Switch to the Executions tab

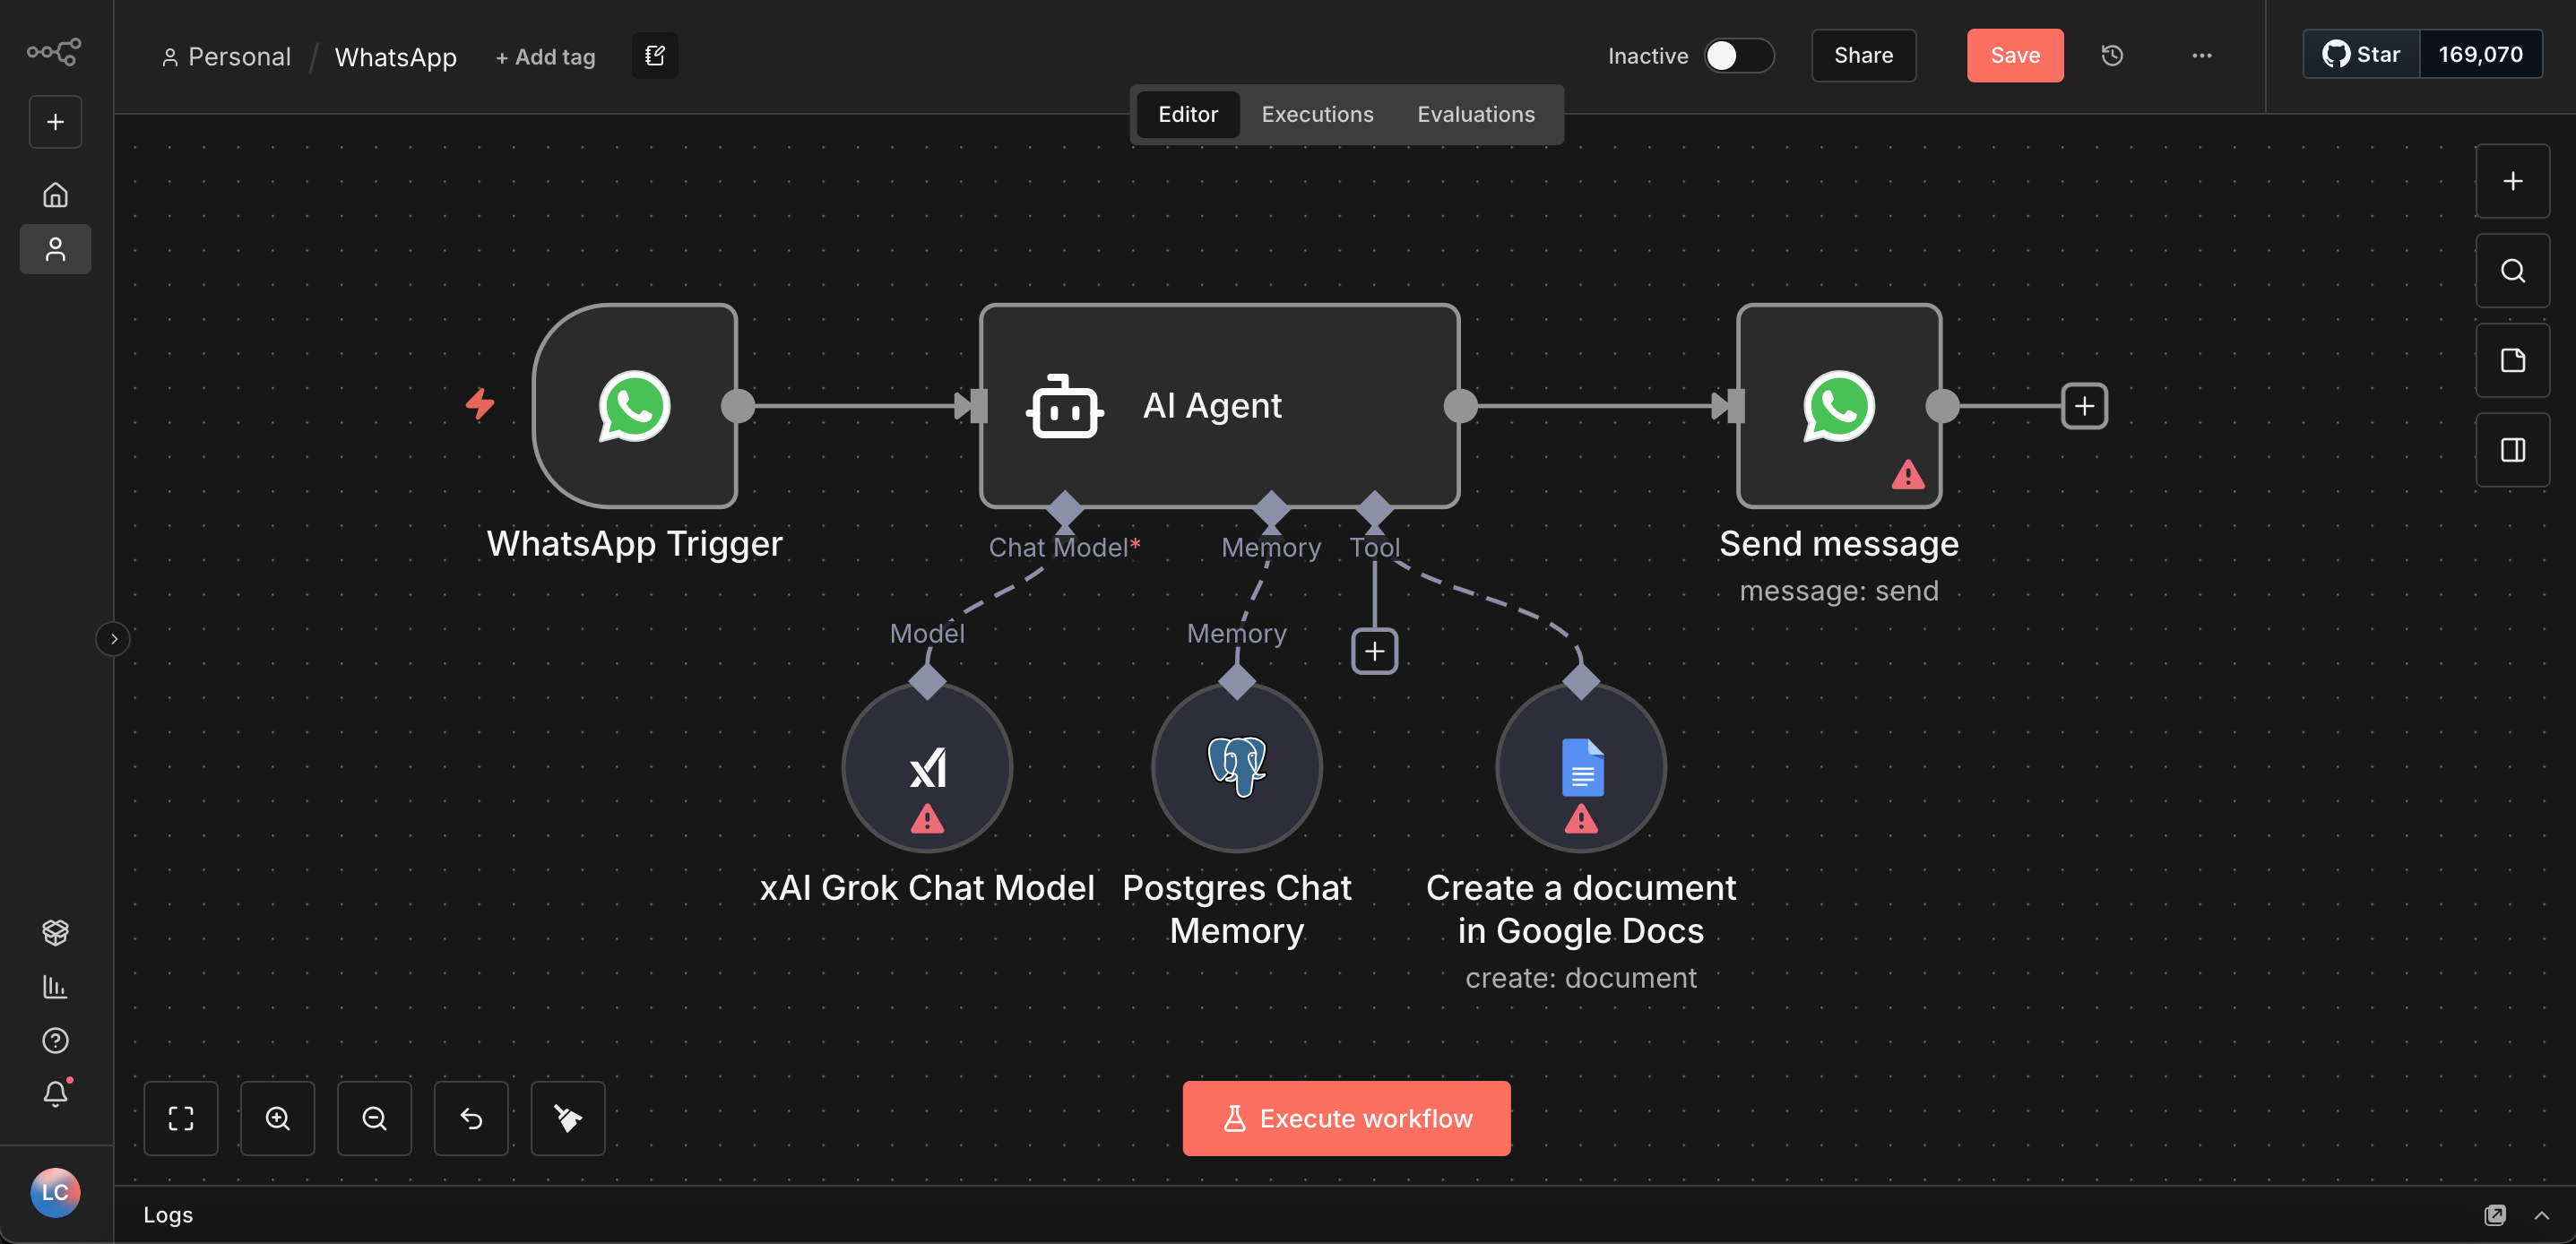tap(1317, 114)
